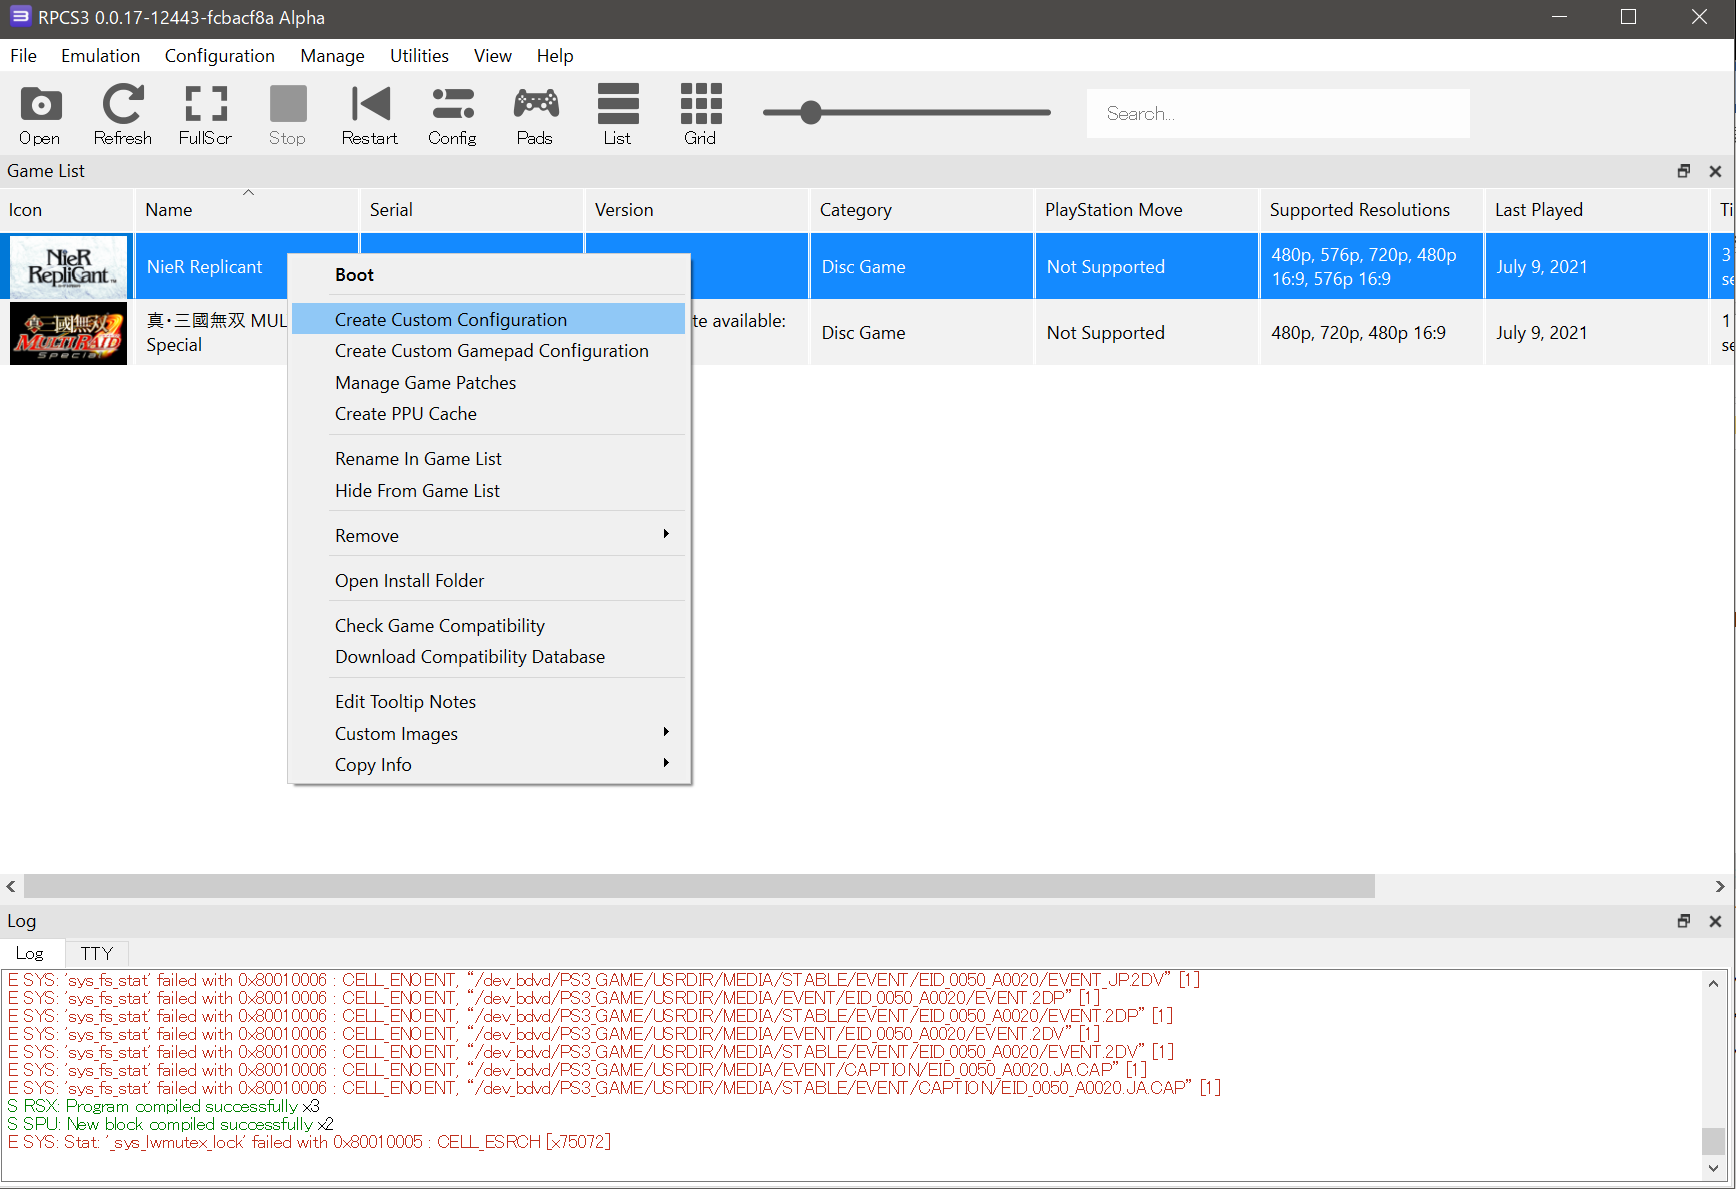1736x1189 pixels.
Task: Switch to the Log tab
Action: pyautogui.click(x=30, y=954)
